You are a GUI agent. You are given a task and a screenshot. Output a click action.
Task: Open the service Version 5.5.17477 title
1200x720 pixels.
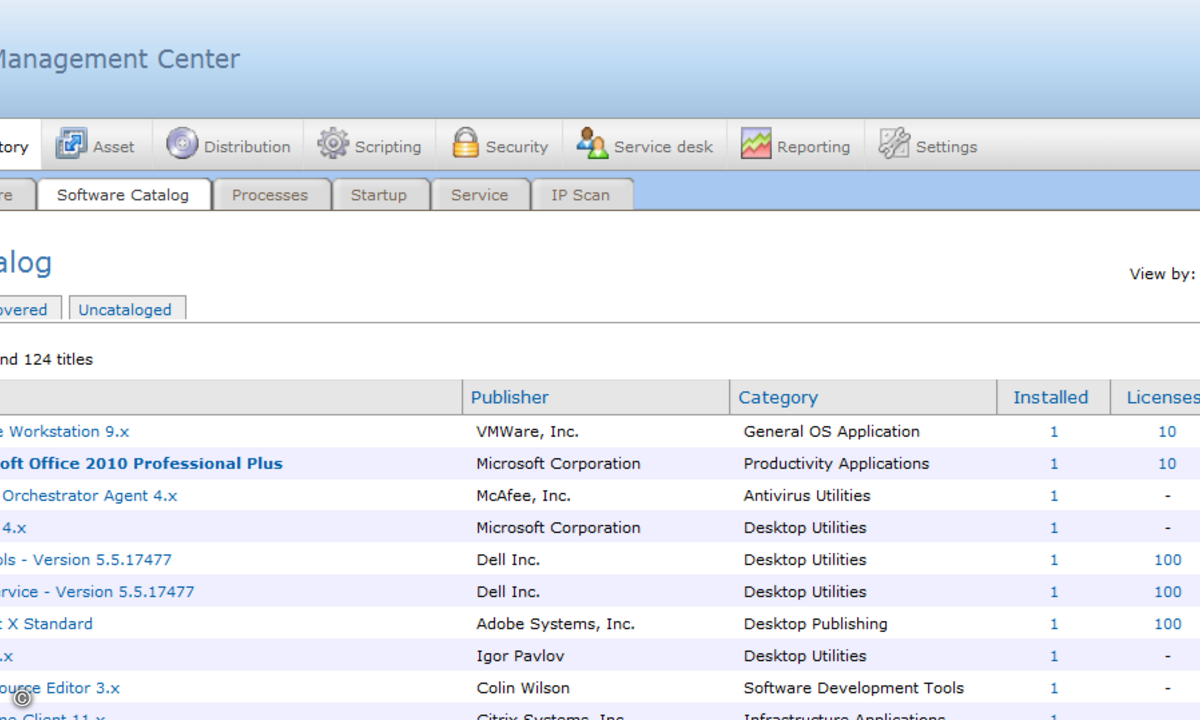[97, 592]
